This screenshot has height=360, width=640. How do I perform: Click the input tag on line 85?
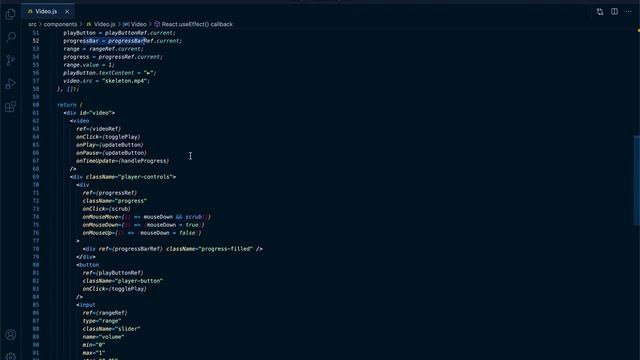tap(86, 305)
